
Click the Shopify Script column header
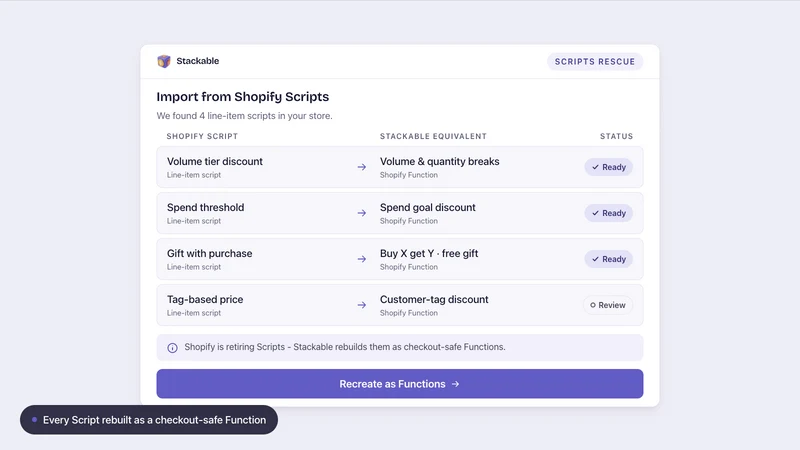202,136
